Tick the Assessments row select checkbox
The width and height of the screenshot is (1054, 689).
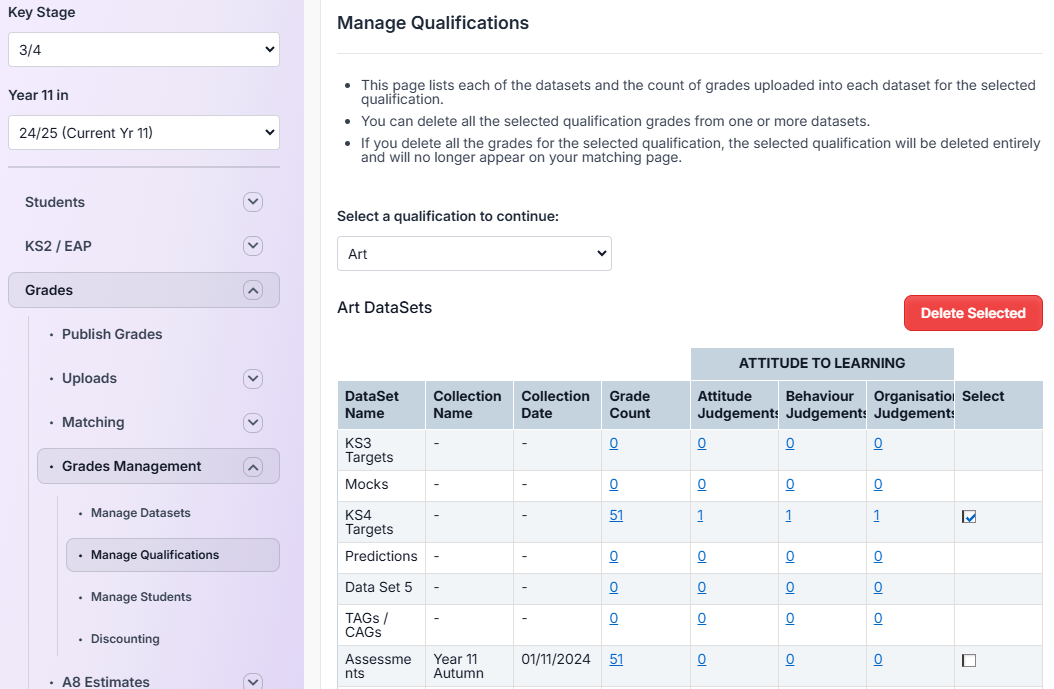click(x=969, y=660)
